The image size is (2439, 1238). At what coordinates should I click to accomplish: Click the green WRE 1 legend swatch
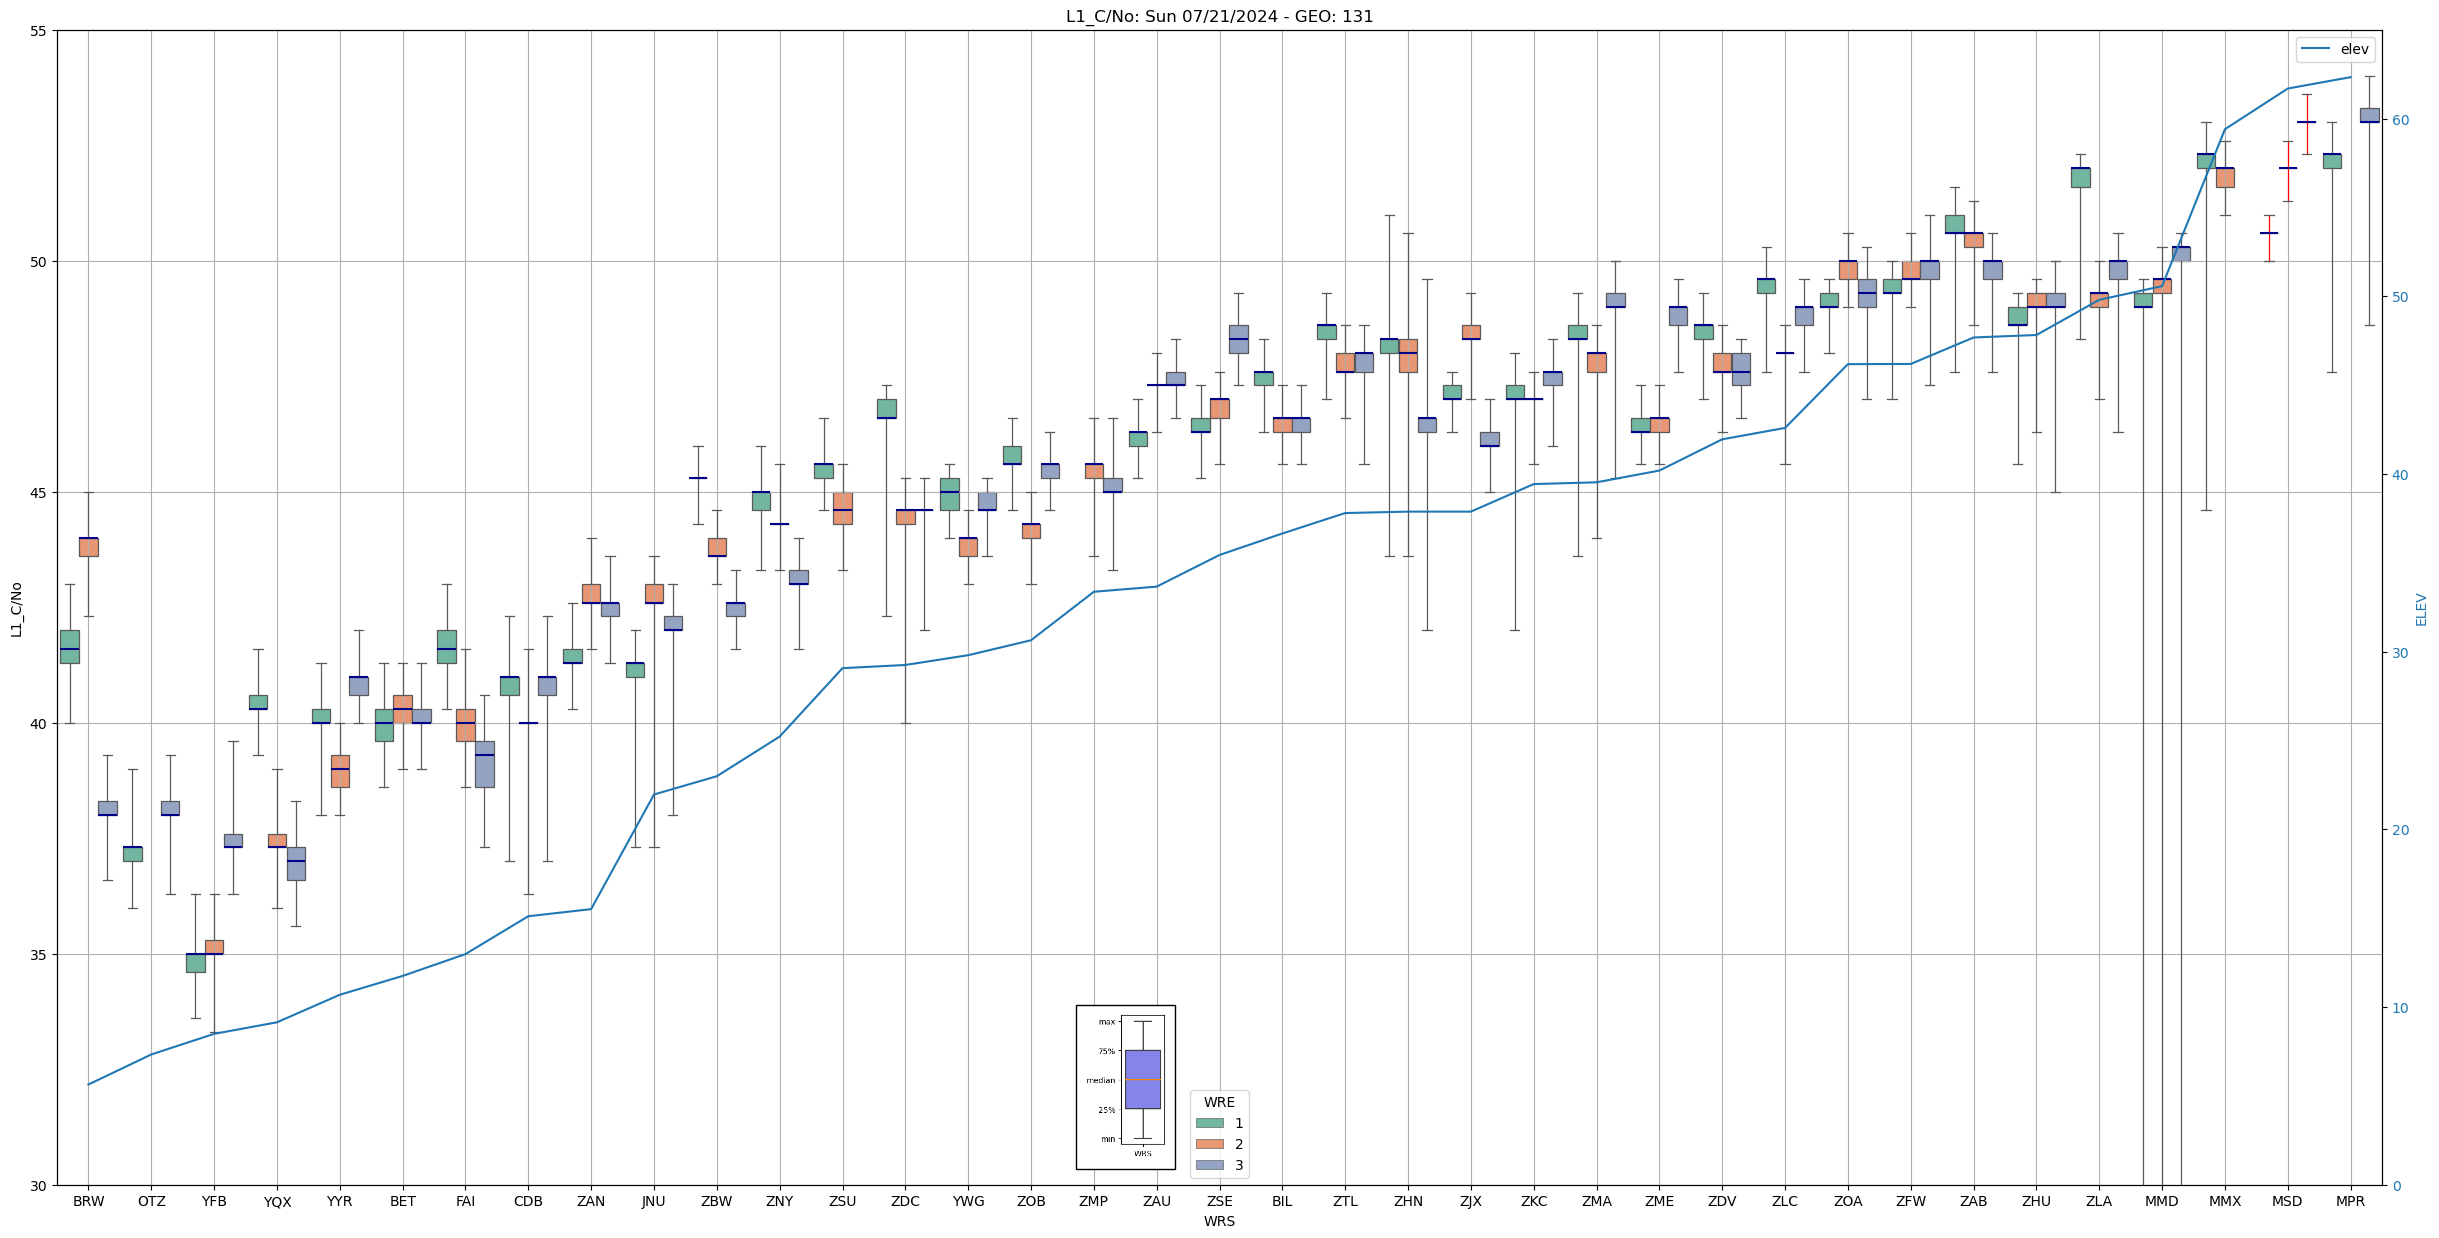click(x=1209, y=1123)
